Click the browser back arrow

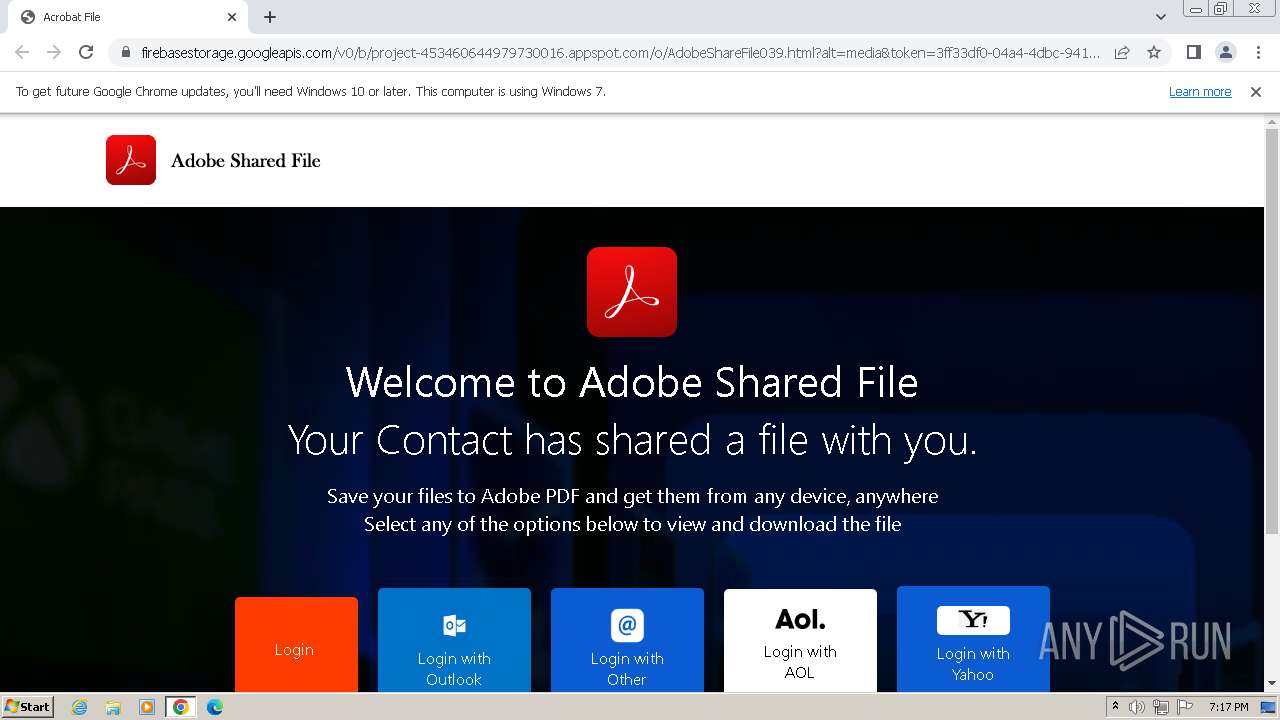click(x=22, y=52)
